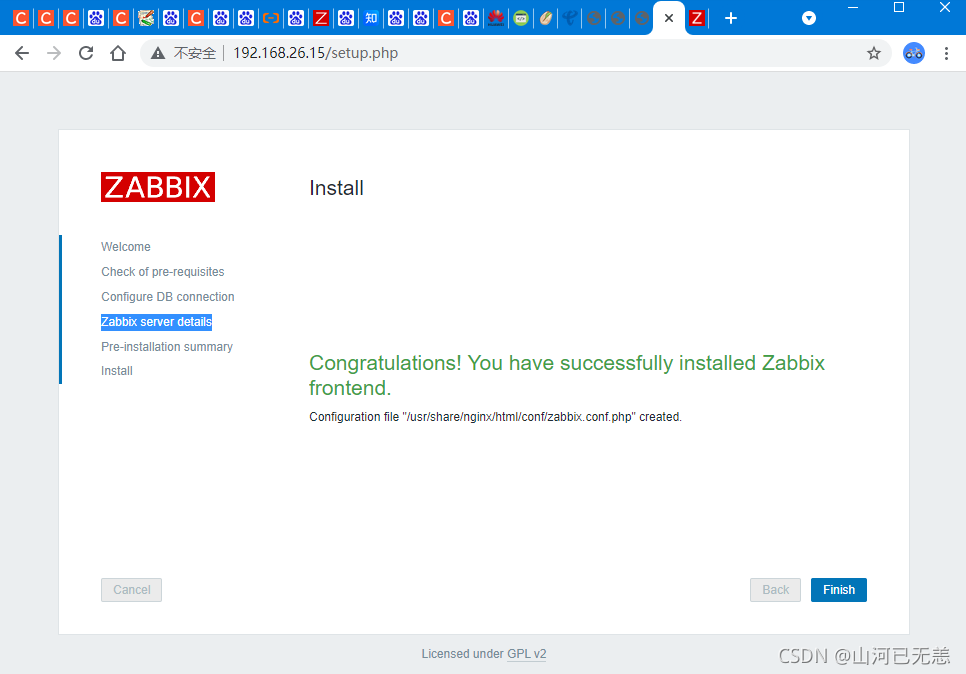
Task: Click the Pre-installation summary step
Action: pos(167,347)
